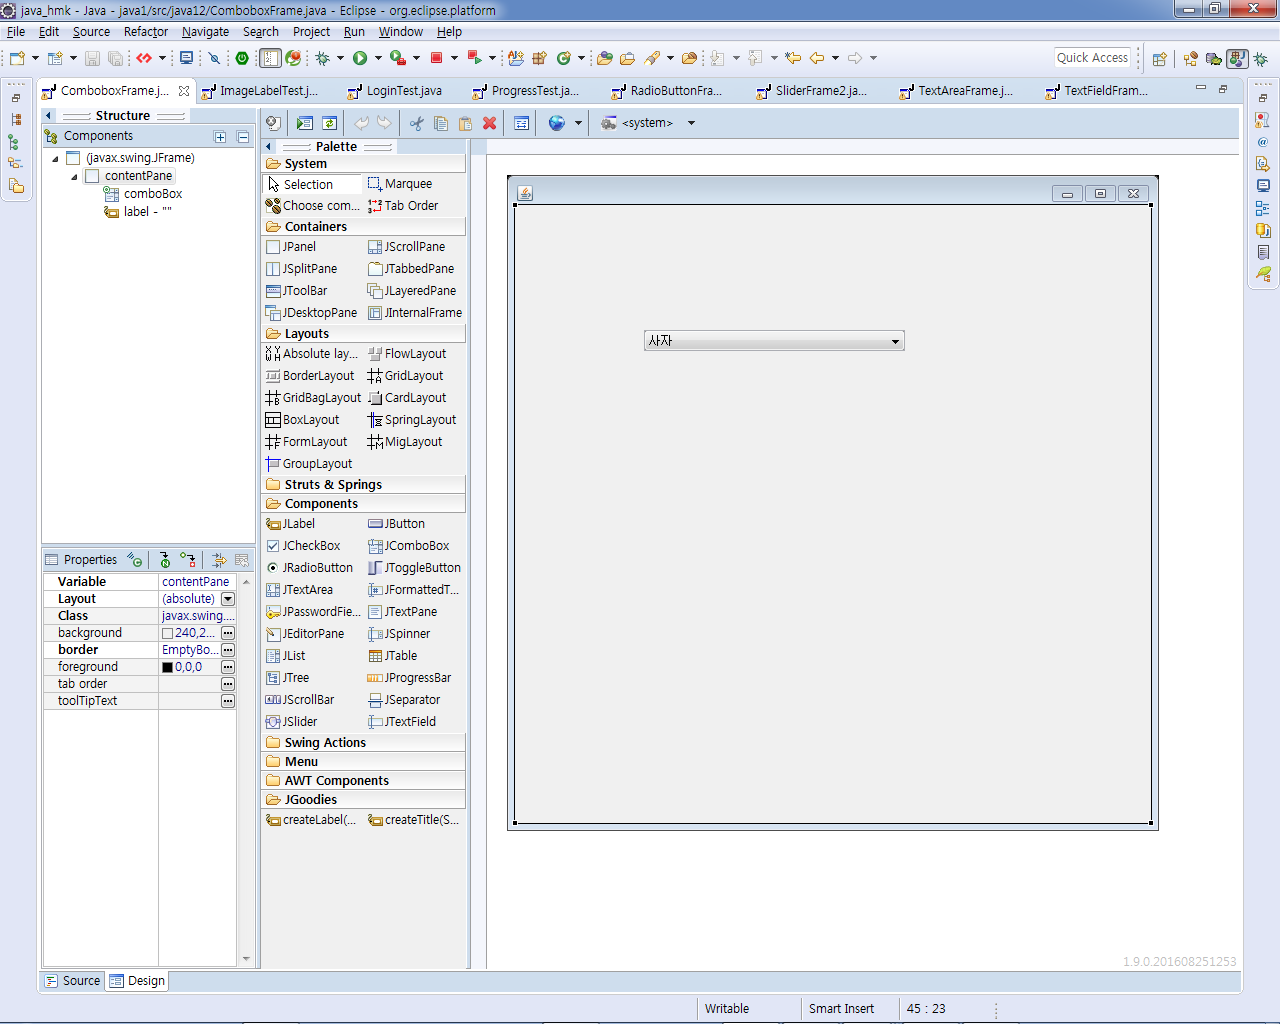
Task: Select the JRadioButton palette component
Action: tap(310, 568)
